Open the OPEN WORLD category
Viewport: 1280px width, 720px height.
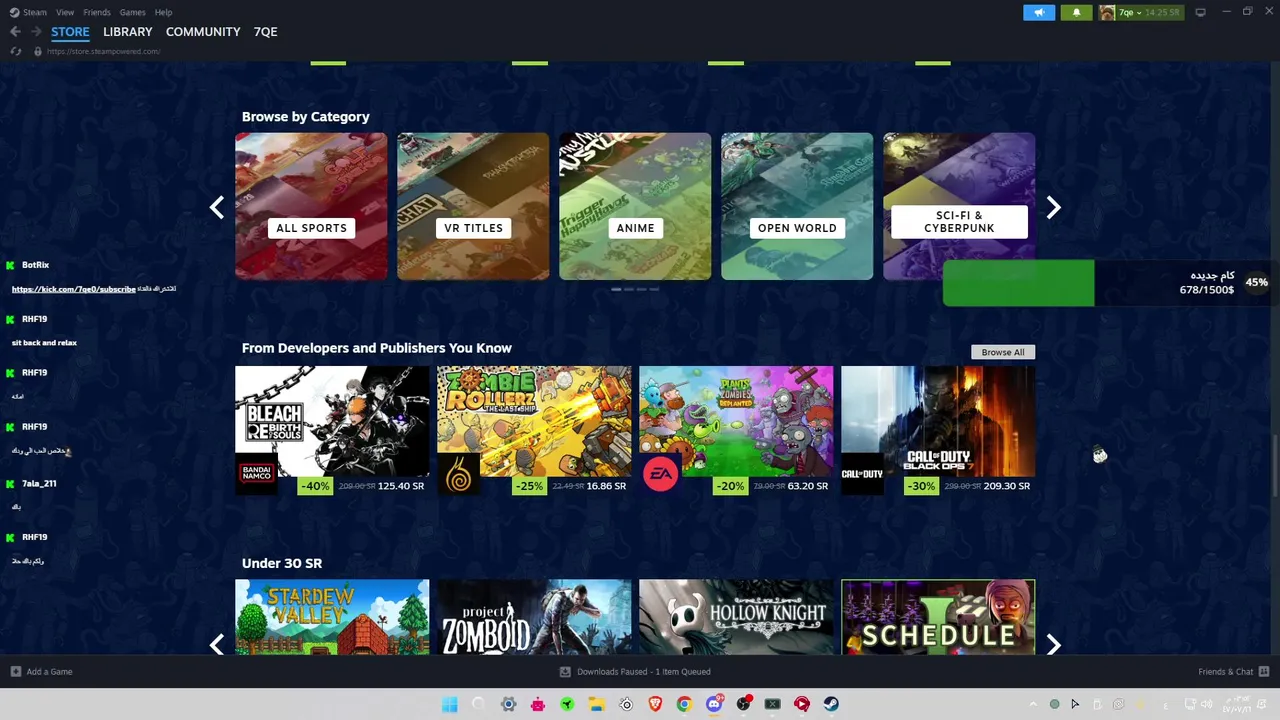(797, 206)
